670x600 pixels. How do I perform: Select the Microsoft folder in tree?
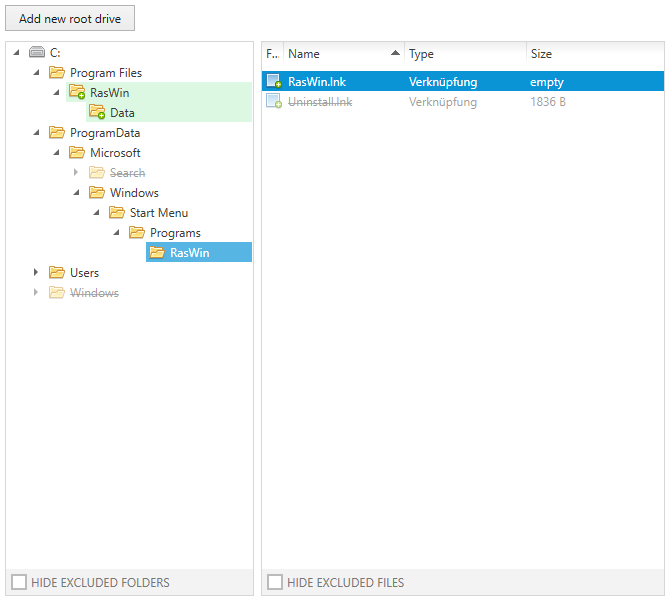[x=115, y=153]
